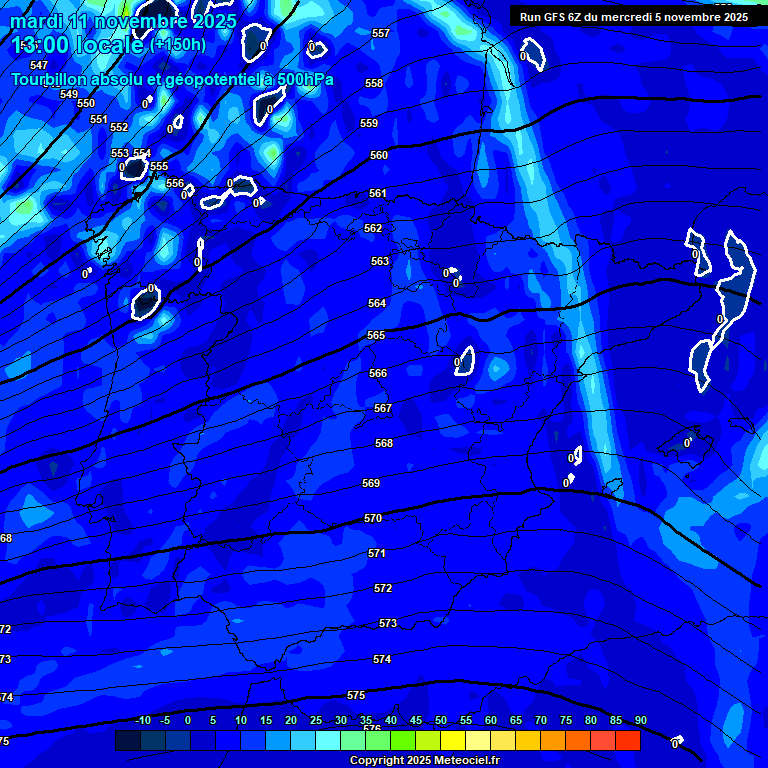Click the 547 contour label

39,65
